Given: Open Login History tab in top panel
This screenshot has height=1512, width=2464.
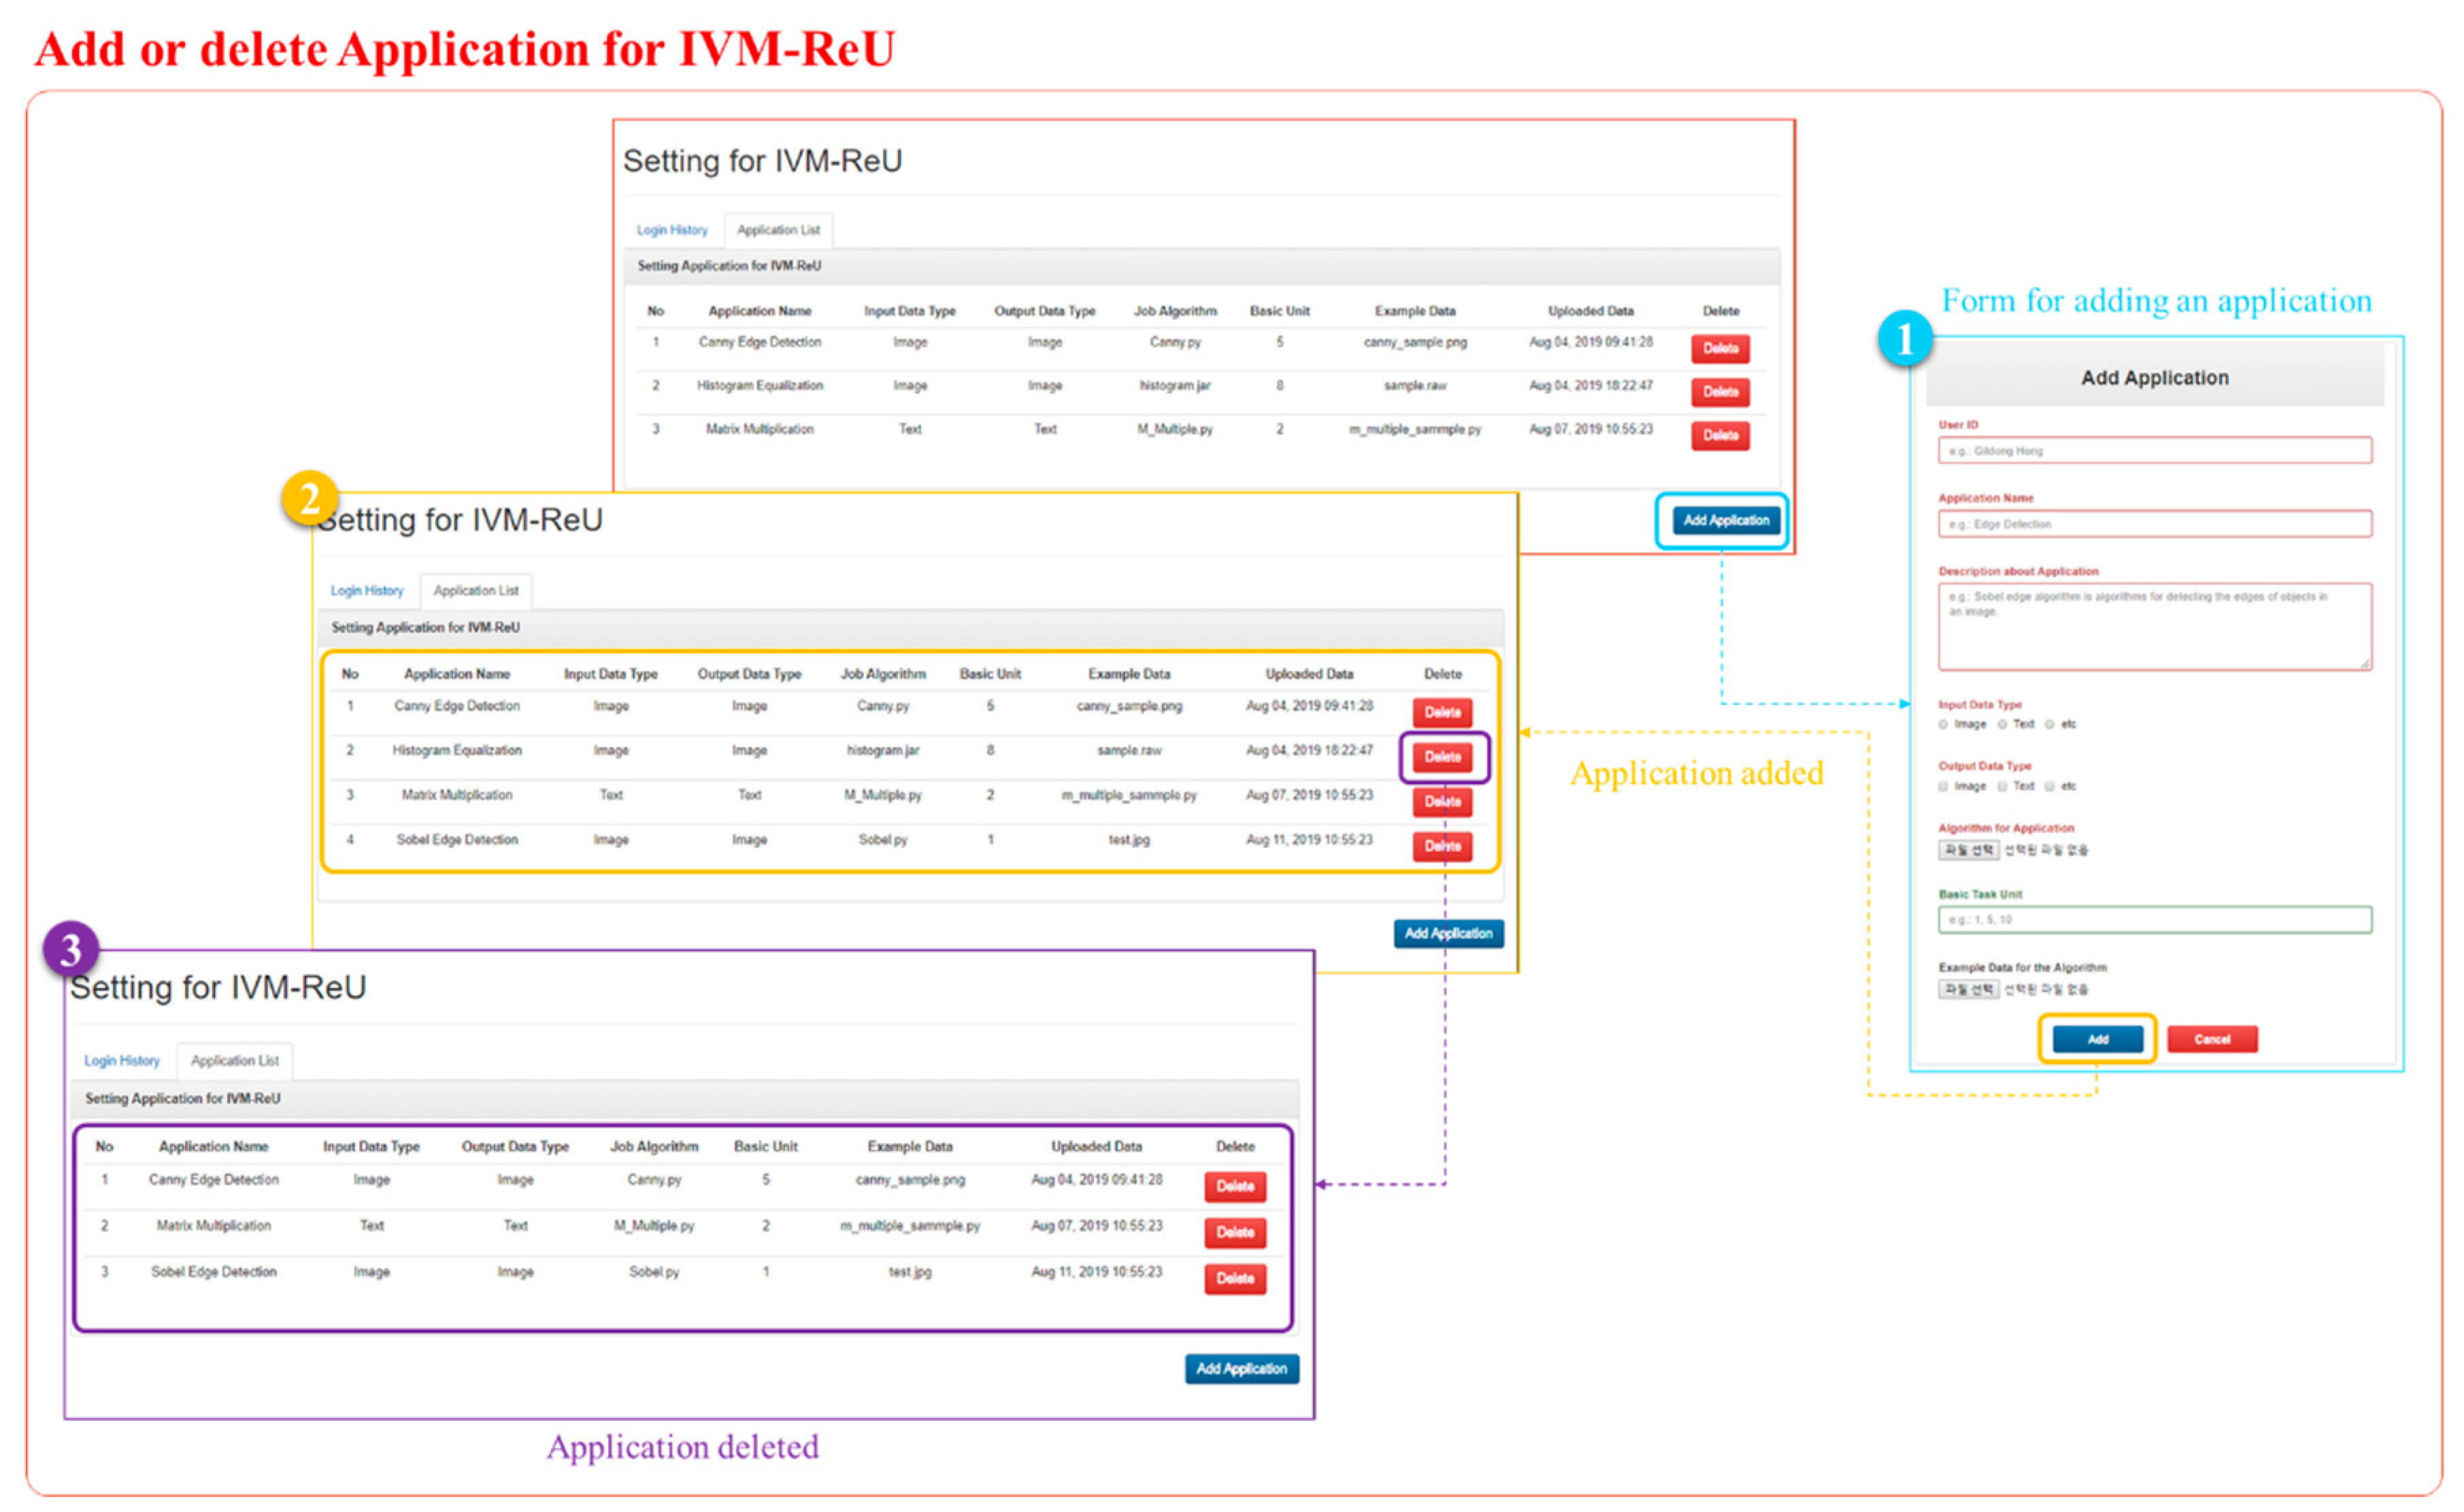Looking at the screenshot, I should pos(672,230).
